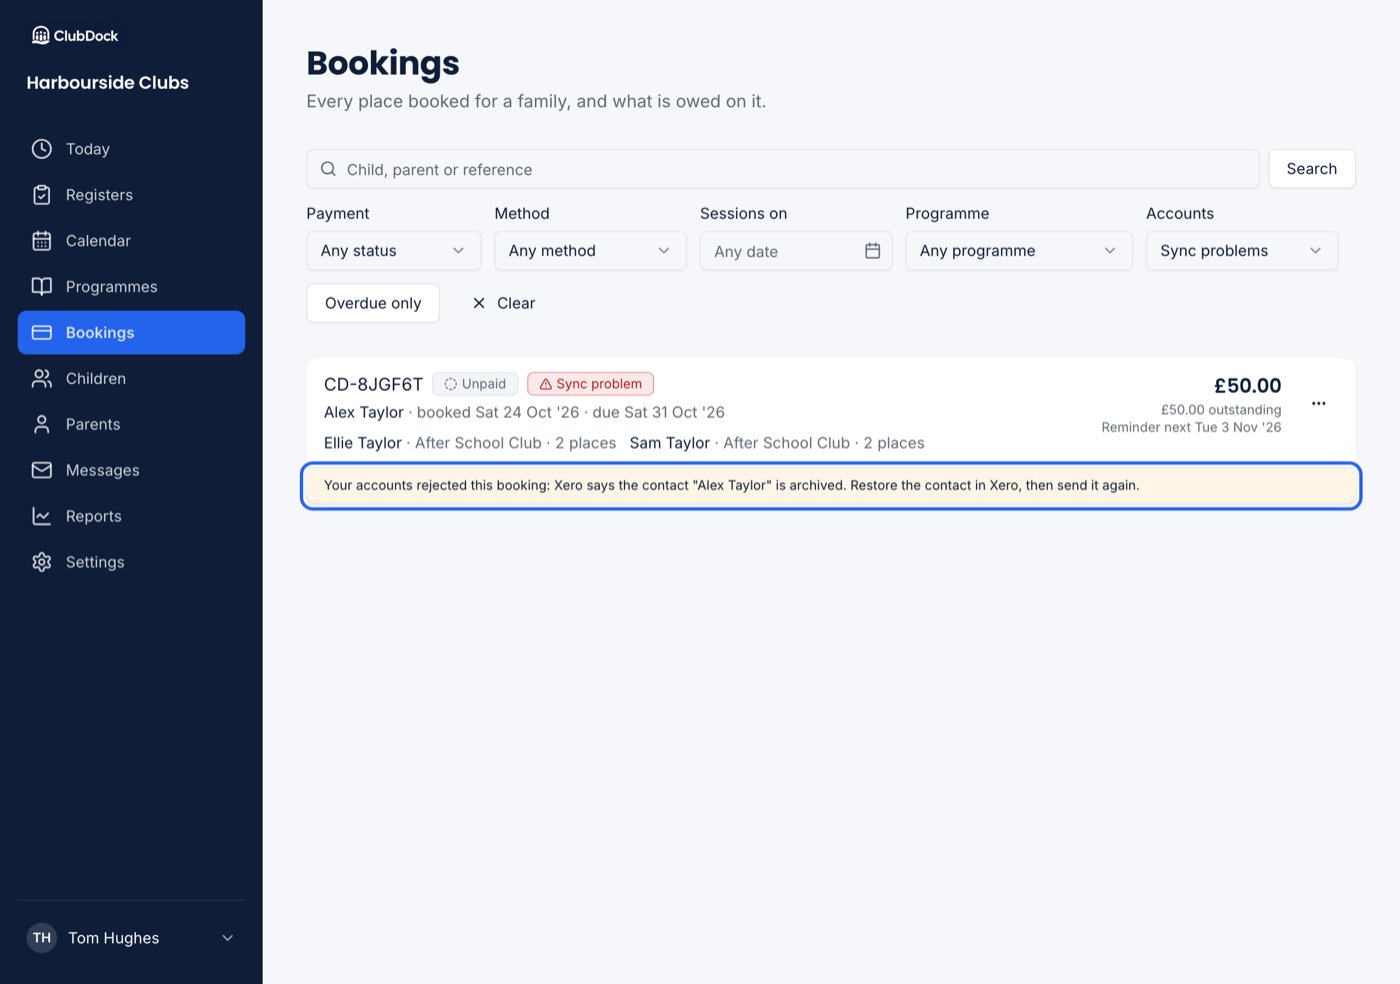Open the Method dropdown
This screenshot has height=984, width=1400.
[x=590, y=251]
